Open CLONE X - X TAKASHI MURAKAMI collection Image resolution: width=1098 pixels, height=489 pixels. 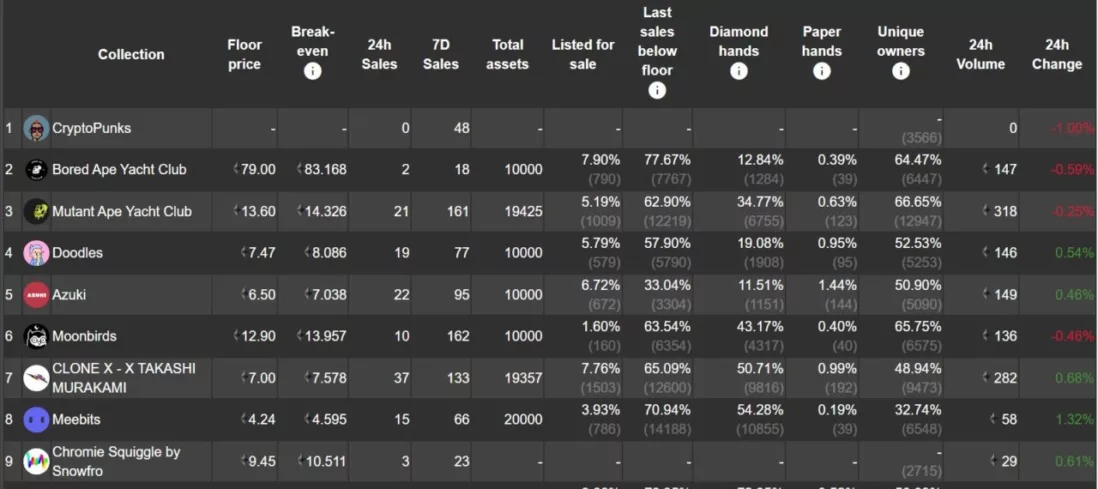[x=124, y=378]
